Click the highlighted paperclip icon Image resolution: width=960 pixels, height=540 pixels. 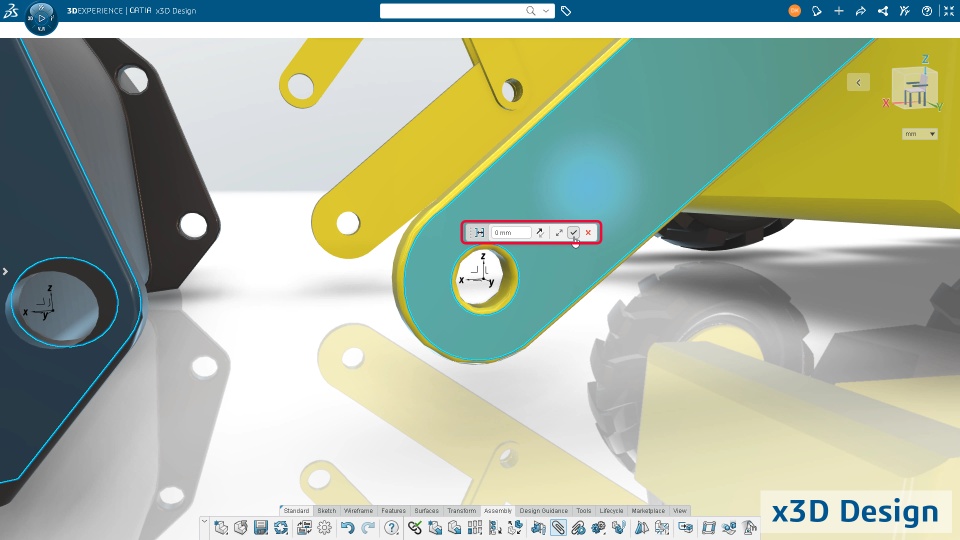[558, 528]
